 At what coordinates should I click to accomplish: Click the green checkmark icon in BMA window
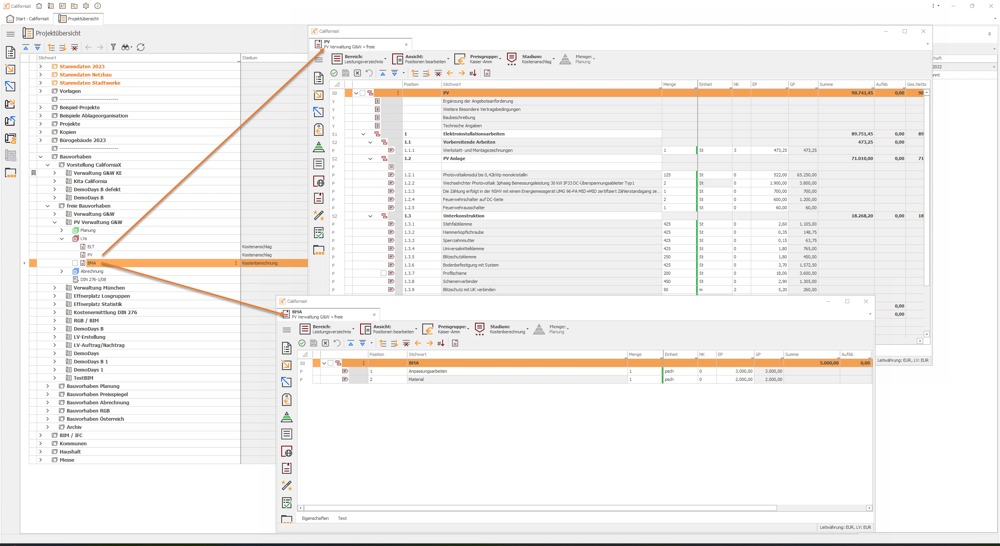(x=302, y=343)
